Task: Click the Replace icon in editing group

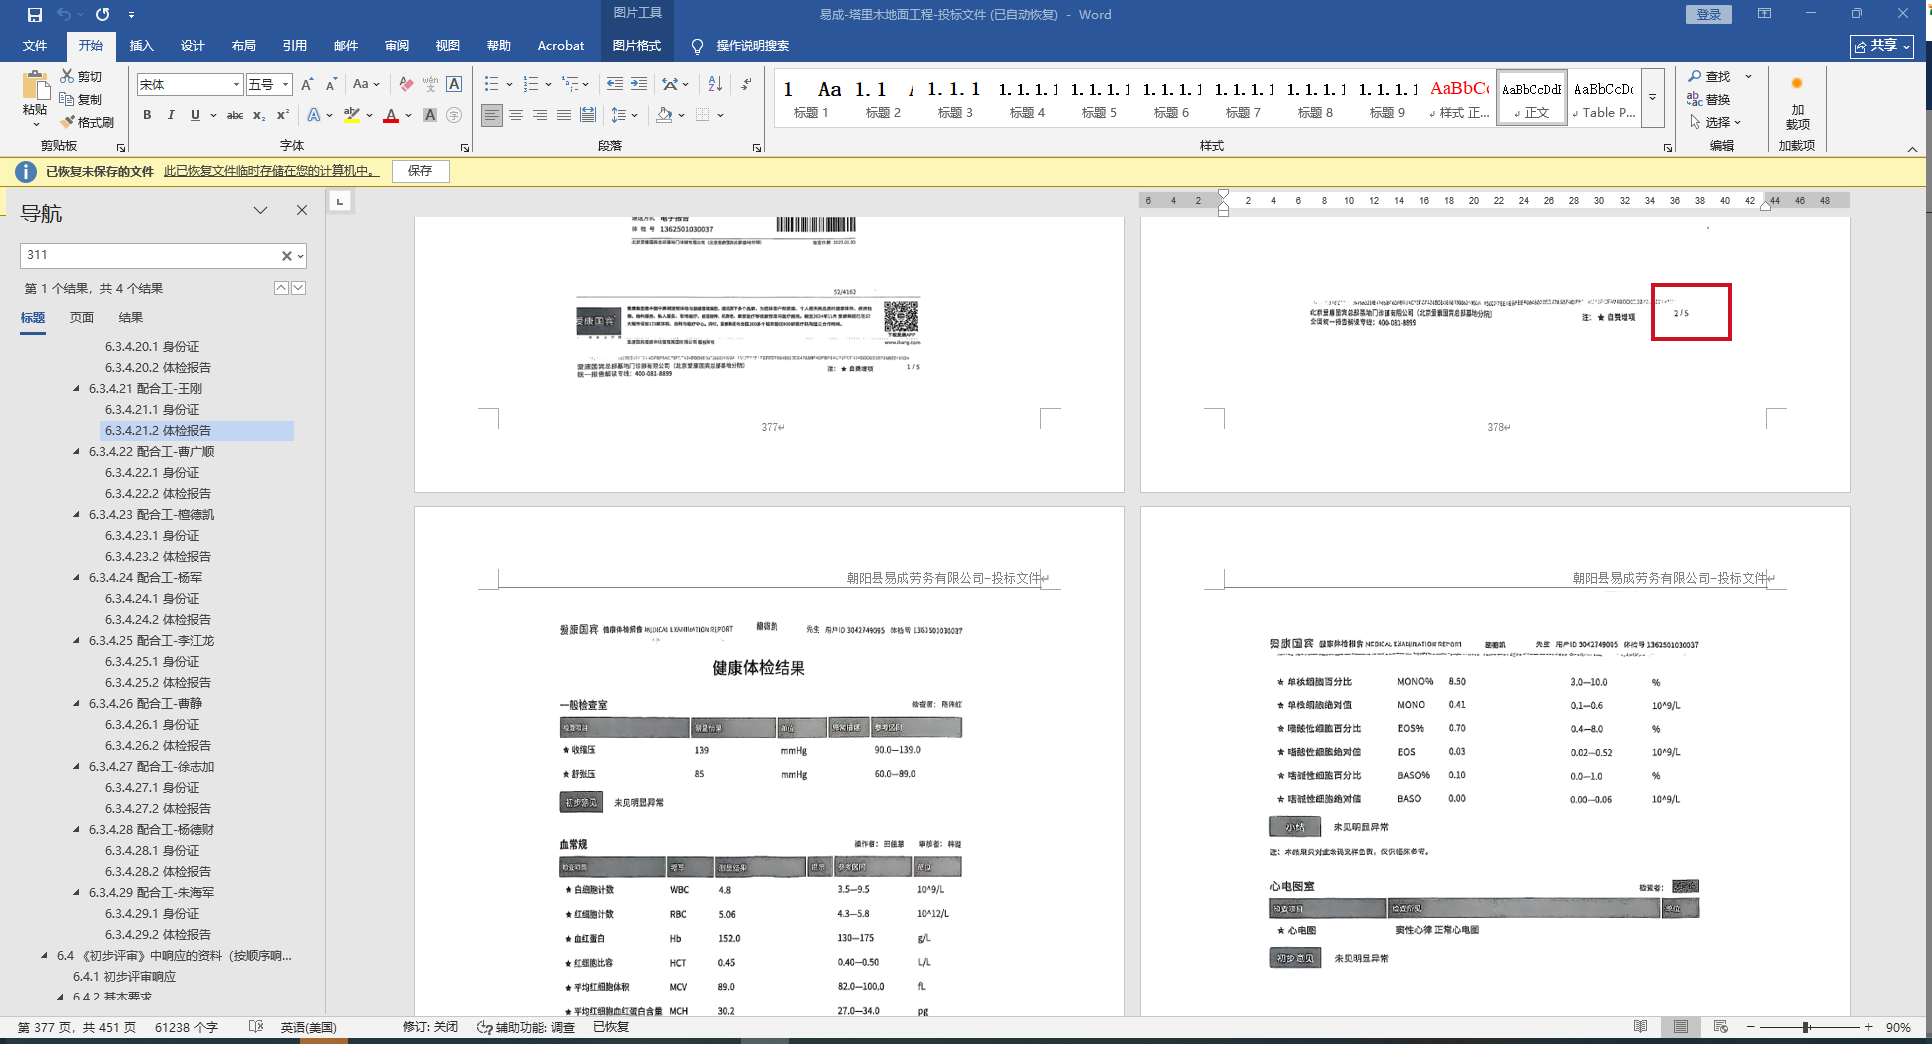Action: (1695, 99)
